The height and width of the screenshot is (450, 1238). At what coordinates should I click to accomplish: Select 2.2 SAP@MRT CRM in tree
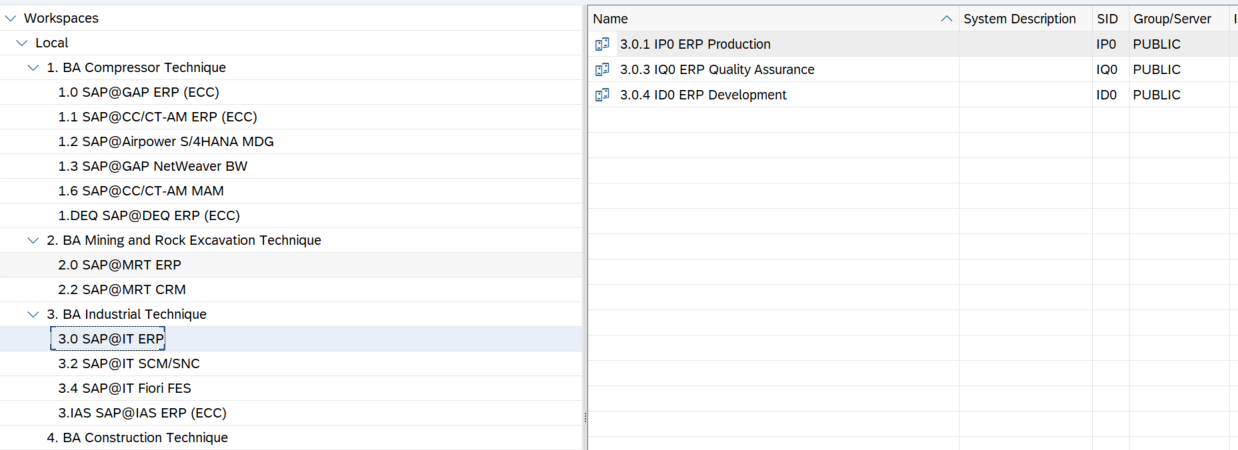[122, 290]
